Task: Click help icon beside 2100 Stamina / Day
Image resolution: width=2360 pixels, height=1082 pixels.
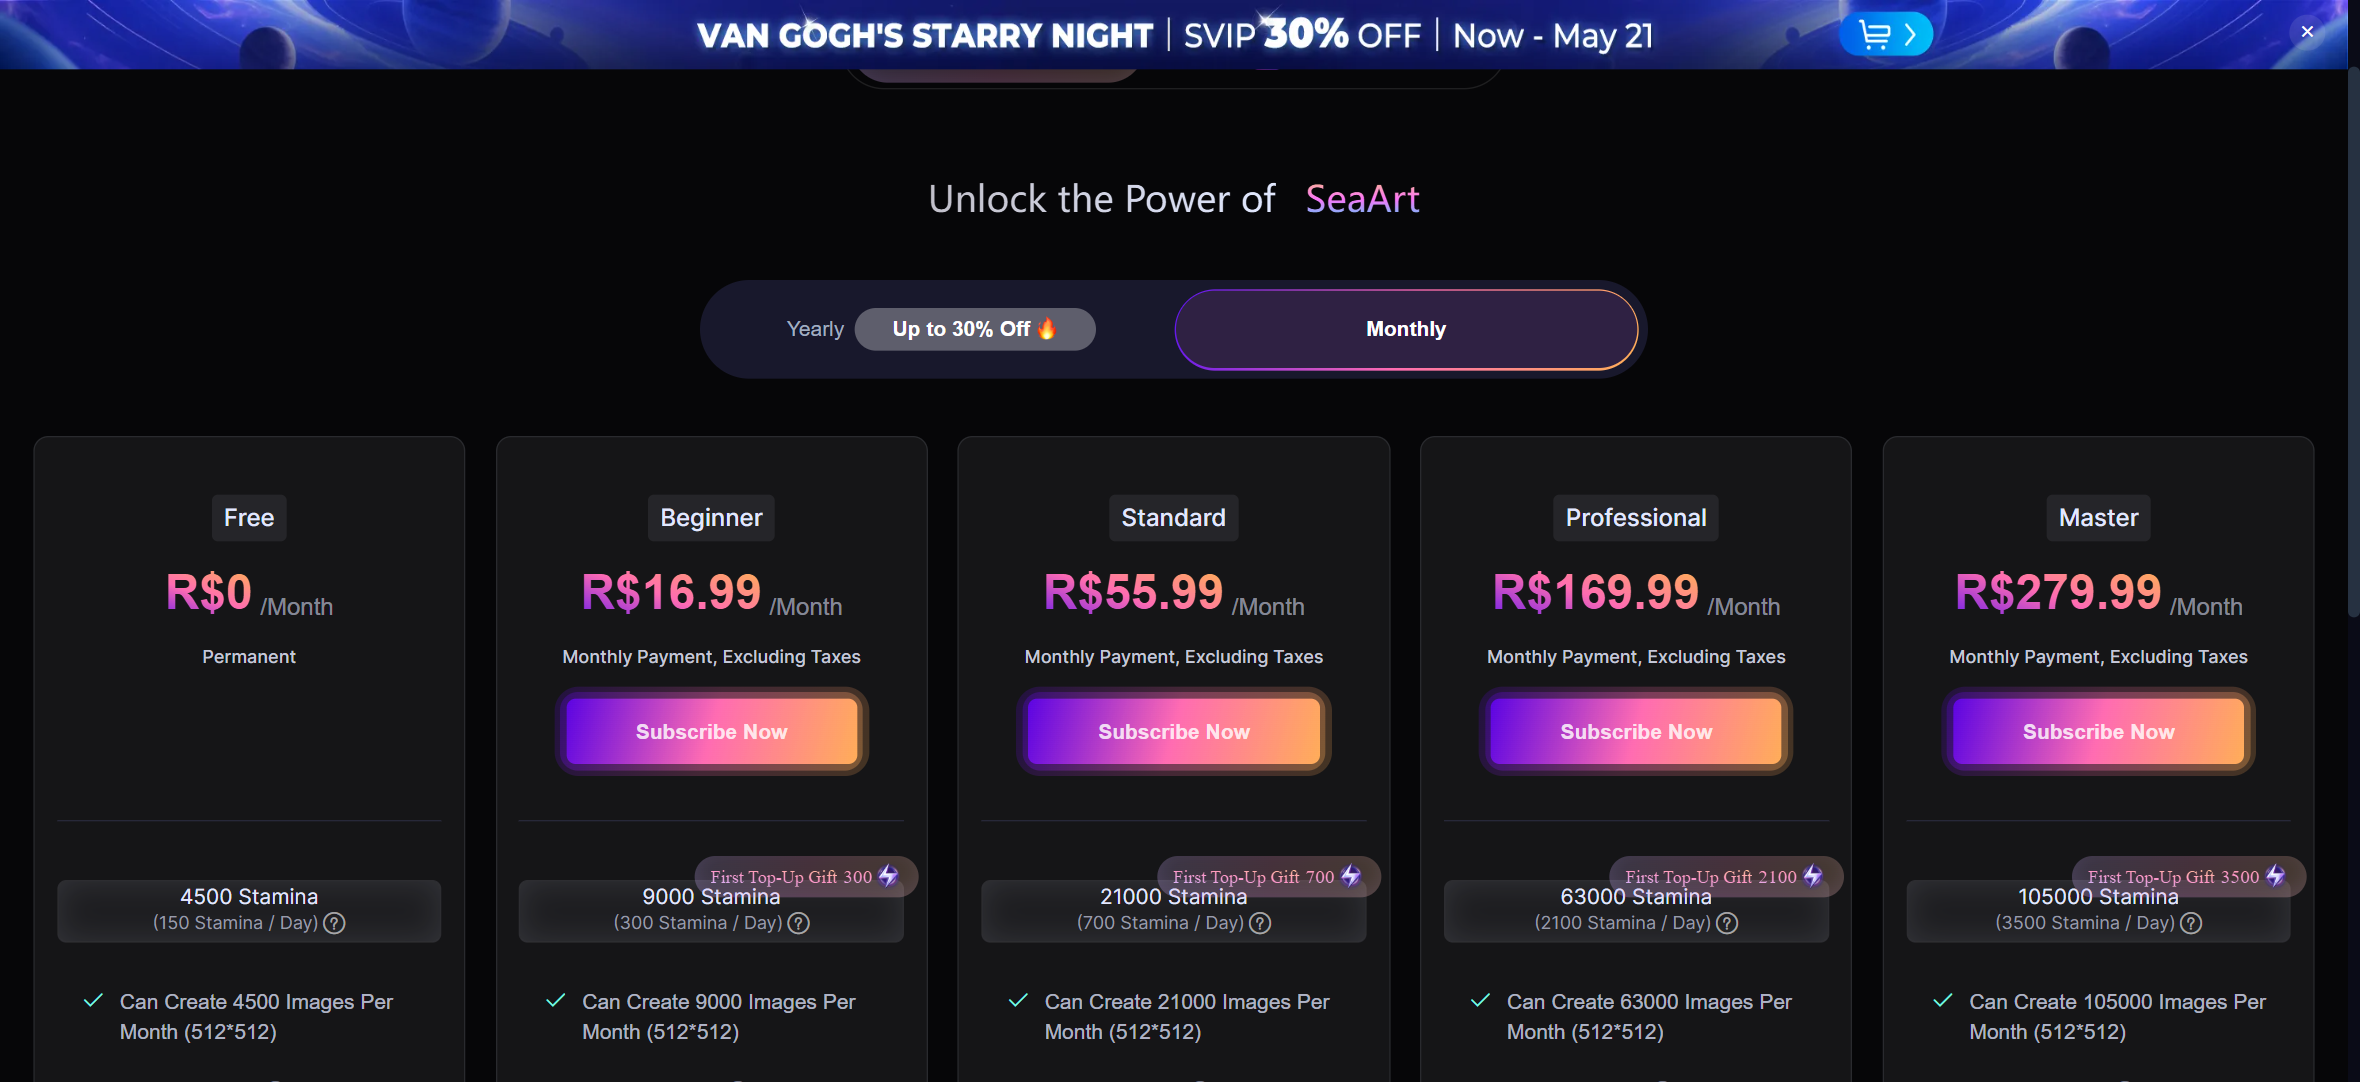Action: tap(1727, 923)
